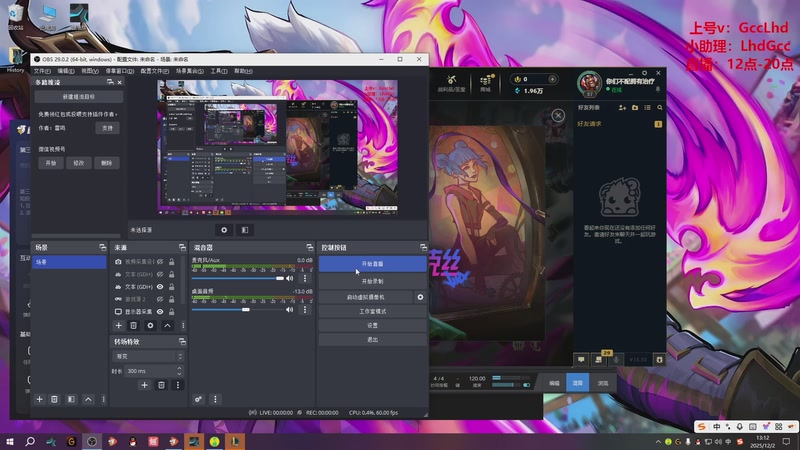Toggle visibility of 游戏源 2 source
The height and width of the screenshot is (450, 800).
[160, 299]
